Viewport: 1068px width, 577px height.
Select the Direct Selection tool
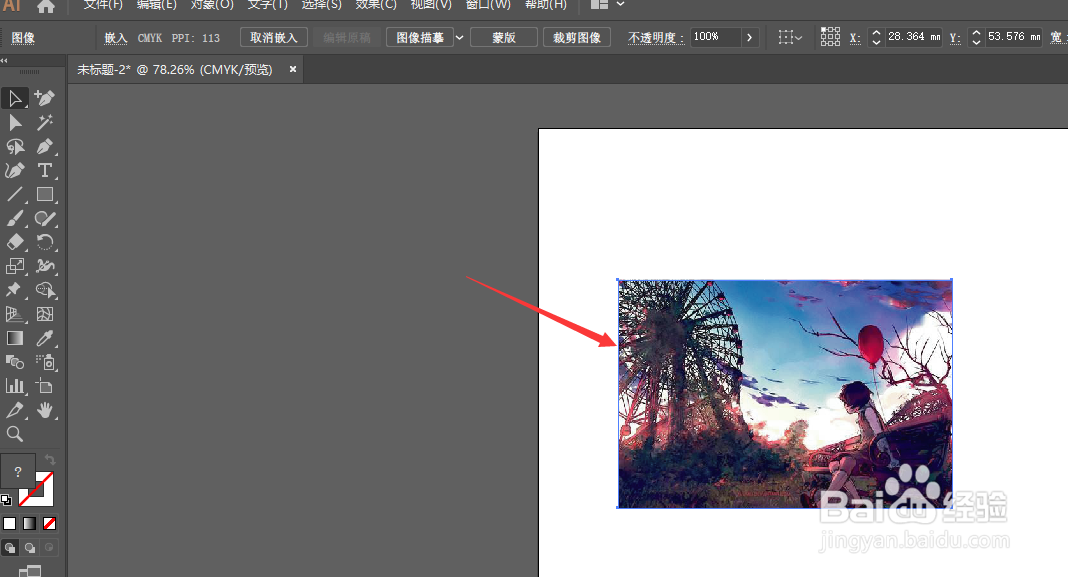pos(15,123)
